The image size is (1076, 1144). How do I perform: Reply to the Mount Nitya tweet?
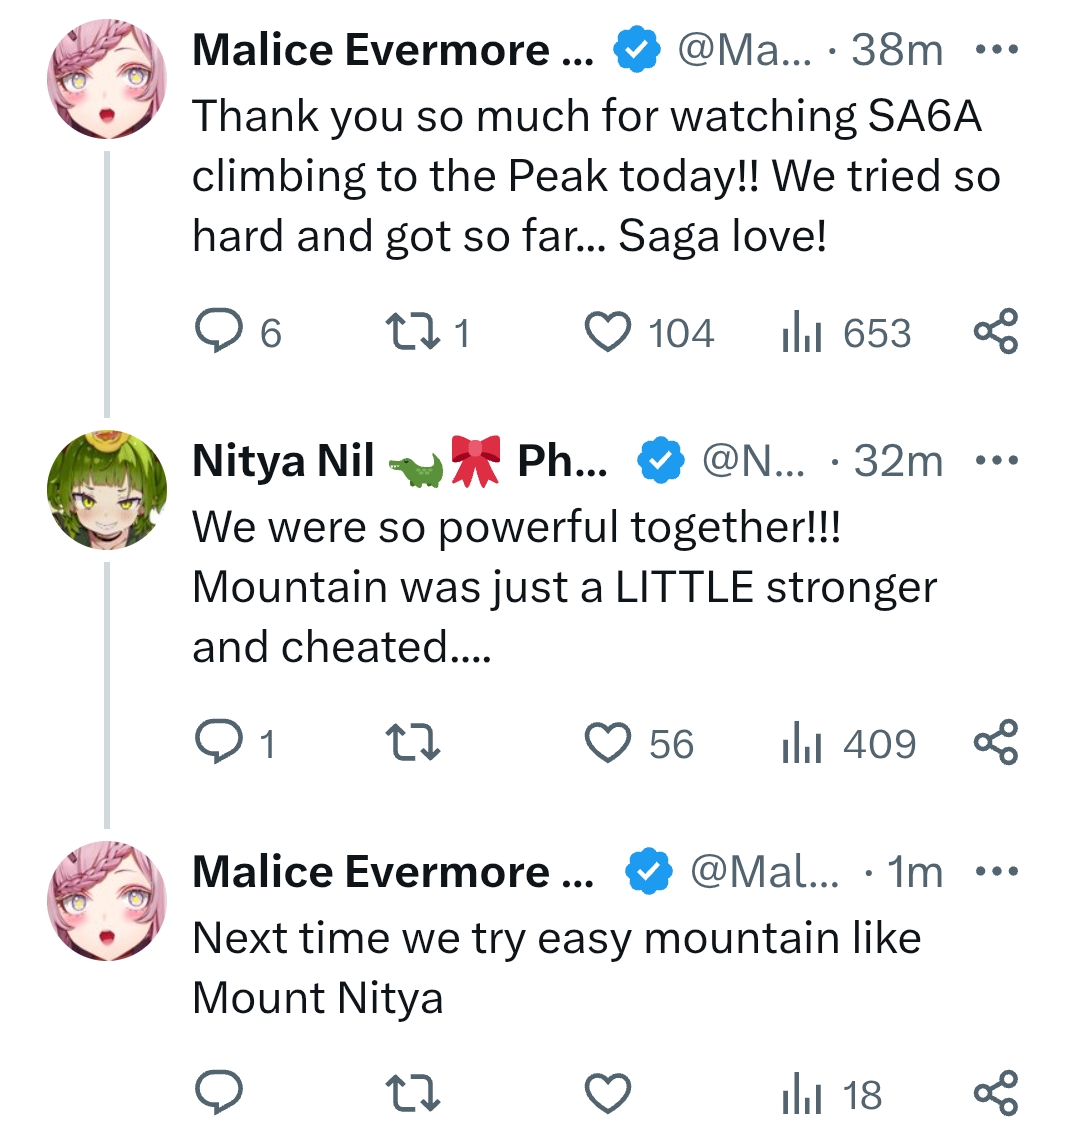coord(217,1093)
